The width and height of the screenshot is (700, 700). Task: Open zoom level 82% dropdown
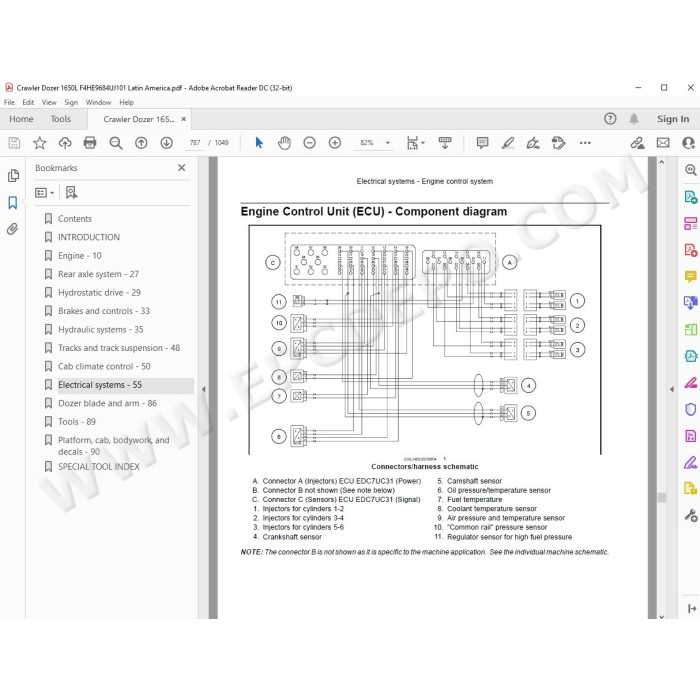tap(388, 143)
